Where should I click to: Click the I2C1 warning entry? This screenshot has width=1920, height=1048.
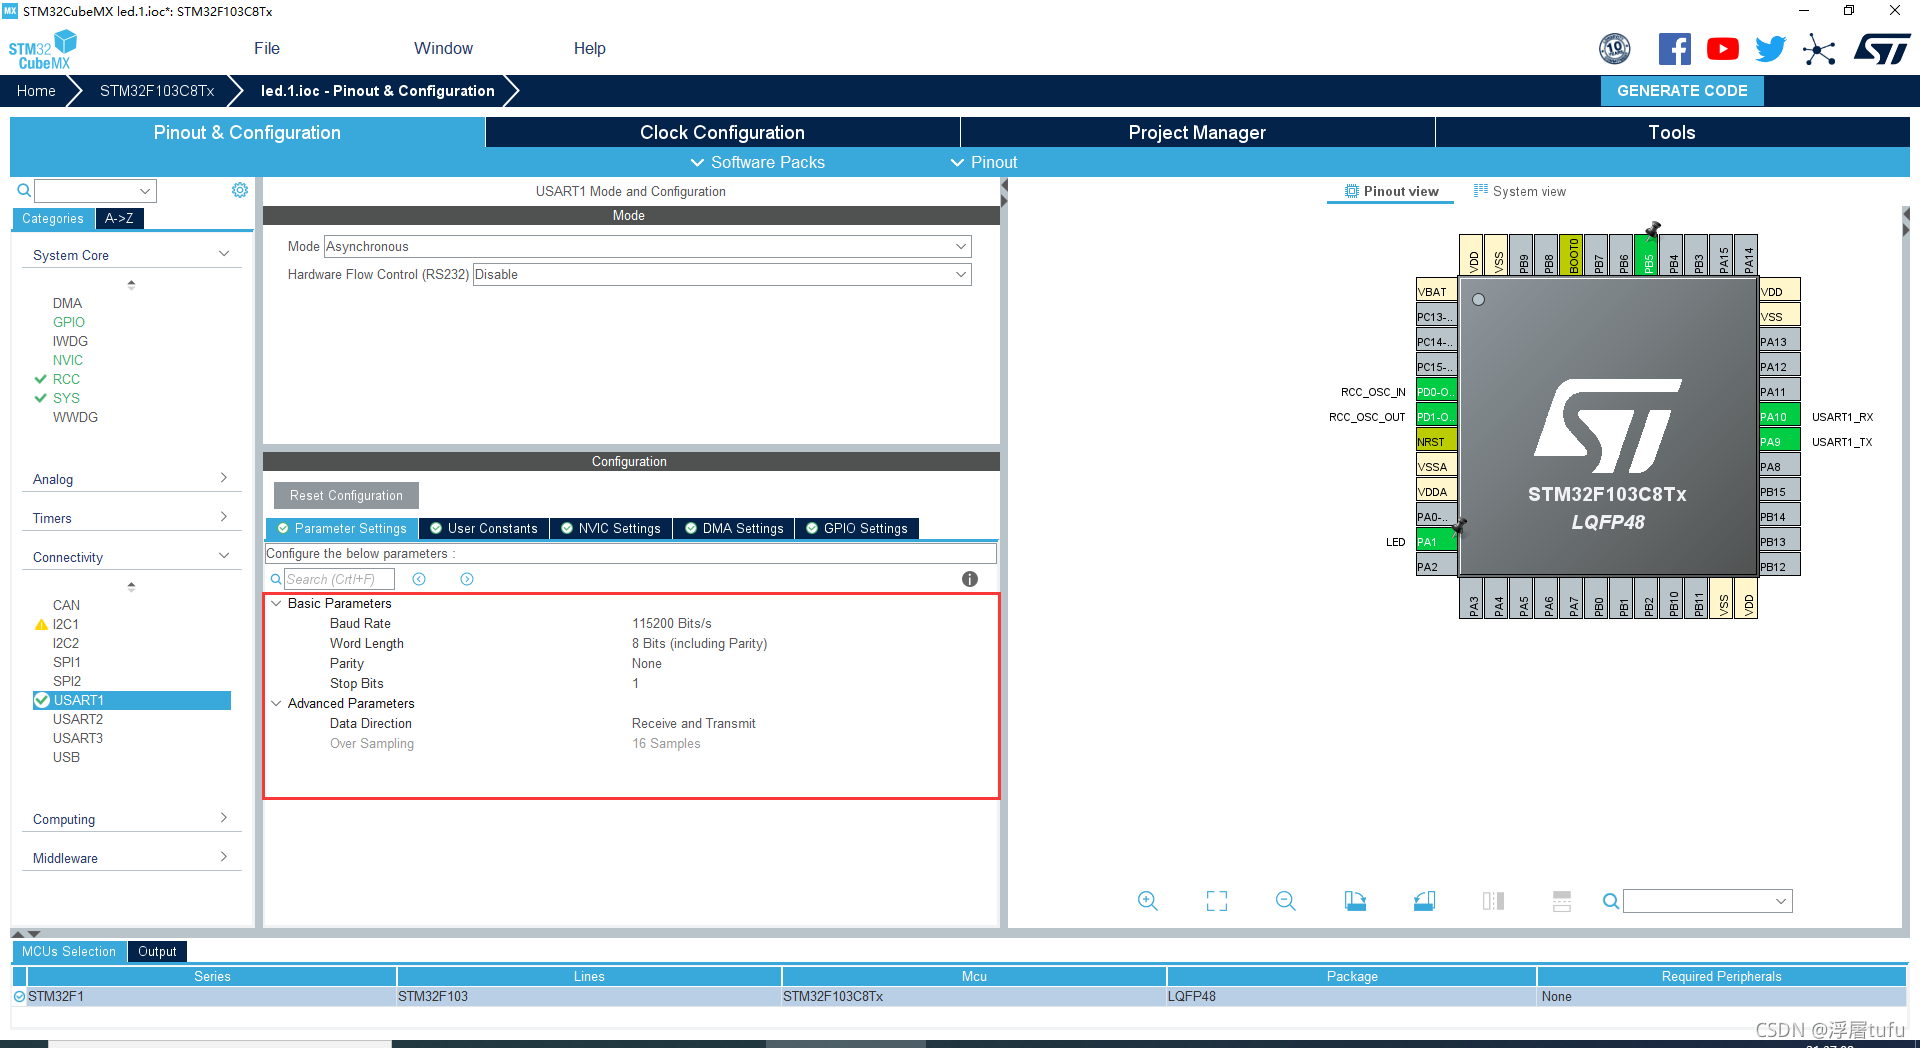(66, 624)
